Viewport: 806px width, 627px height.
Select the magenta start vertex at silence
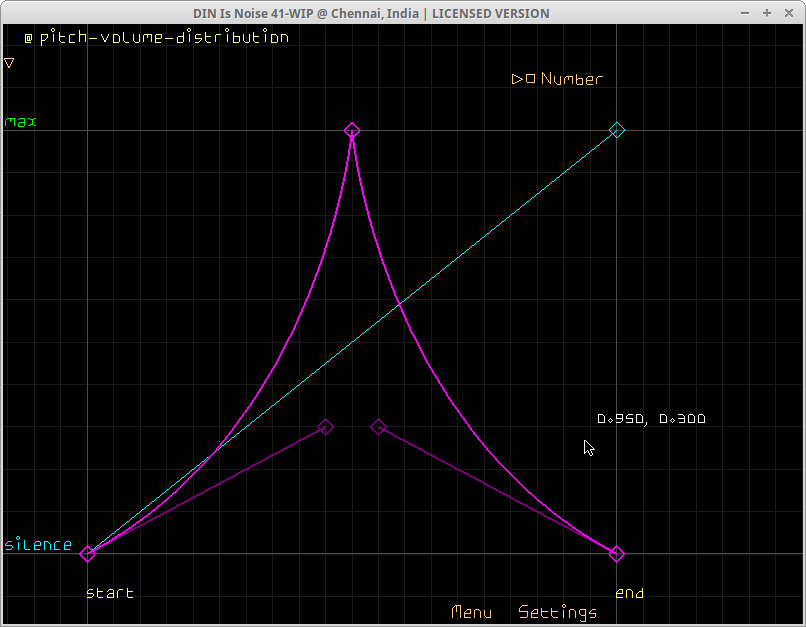coord(87,554)
